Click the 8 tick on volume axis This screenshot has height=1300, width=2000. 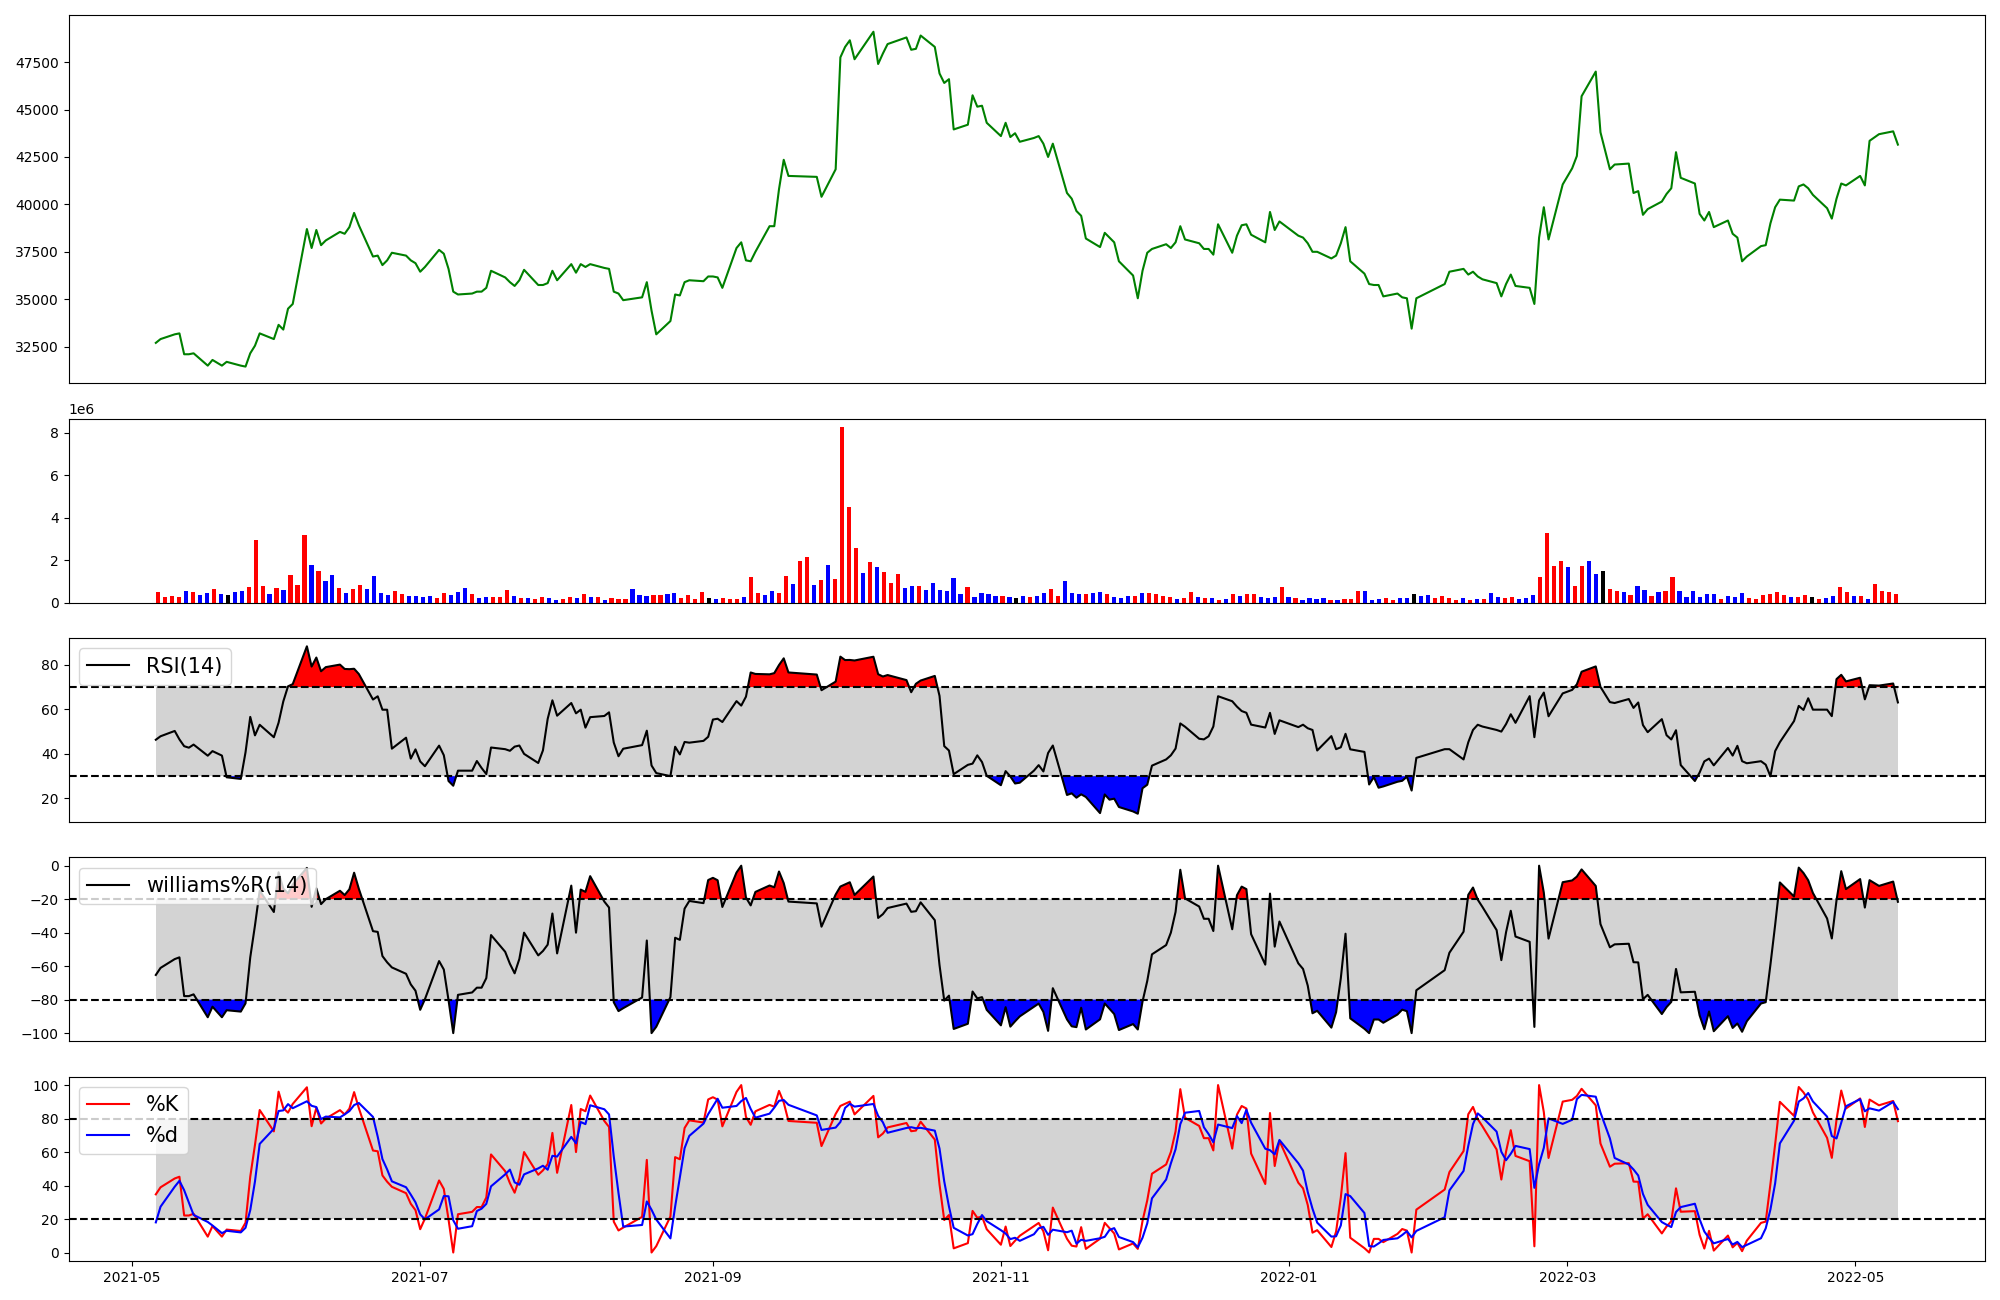click(54, 434)
